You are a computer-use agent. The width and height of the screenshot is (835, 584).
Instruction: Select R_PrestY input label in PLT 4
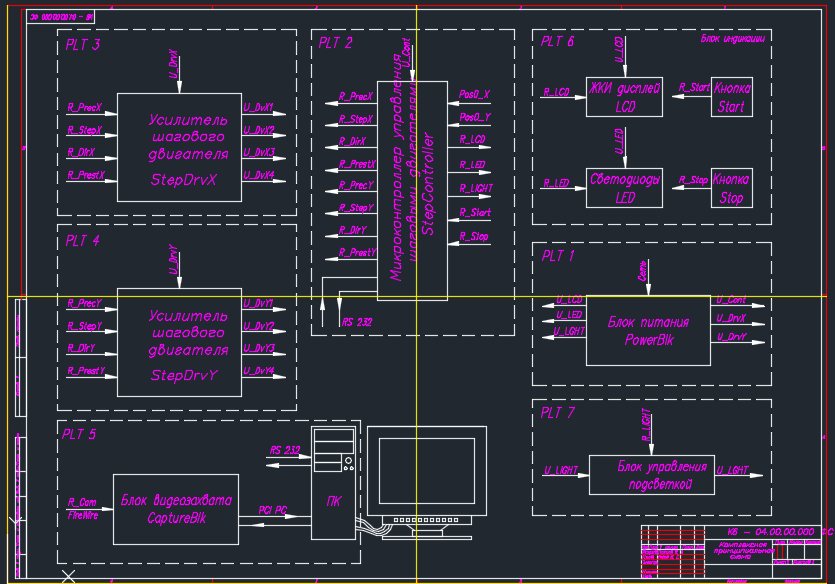point(86,371)
